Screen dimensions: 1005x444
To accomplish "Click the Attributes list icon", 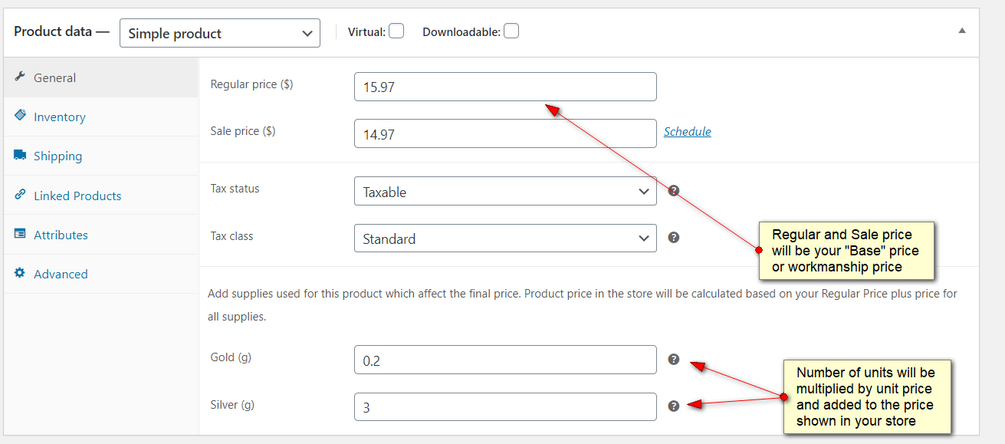I will [x=20, y=234].
